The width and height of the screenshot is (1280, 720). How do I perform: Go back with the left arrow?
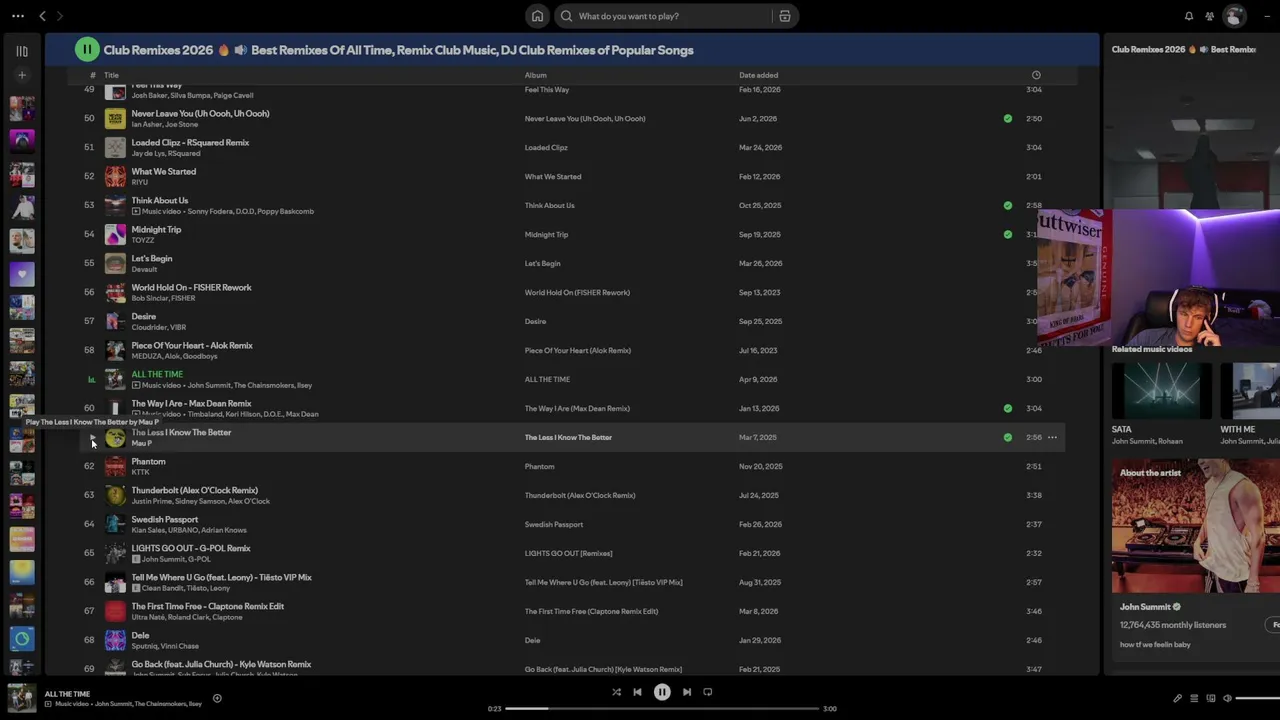click(42, 16)
